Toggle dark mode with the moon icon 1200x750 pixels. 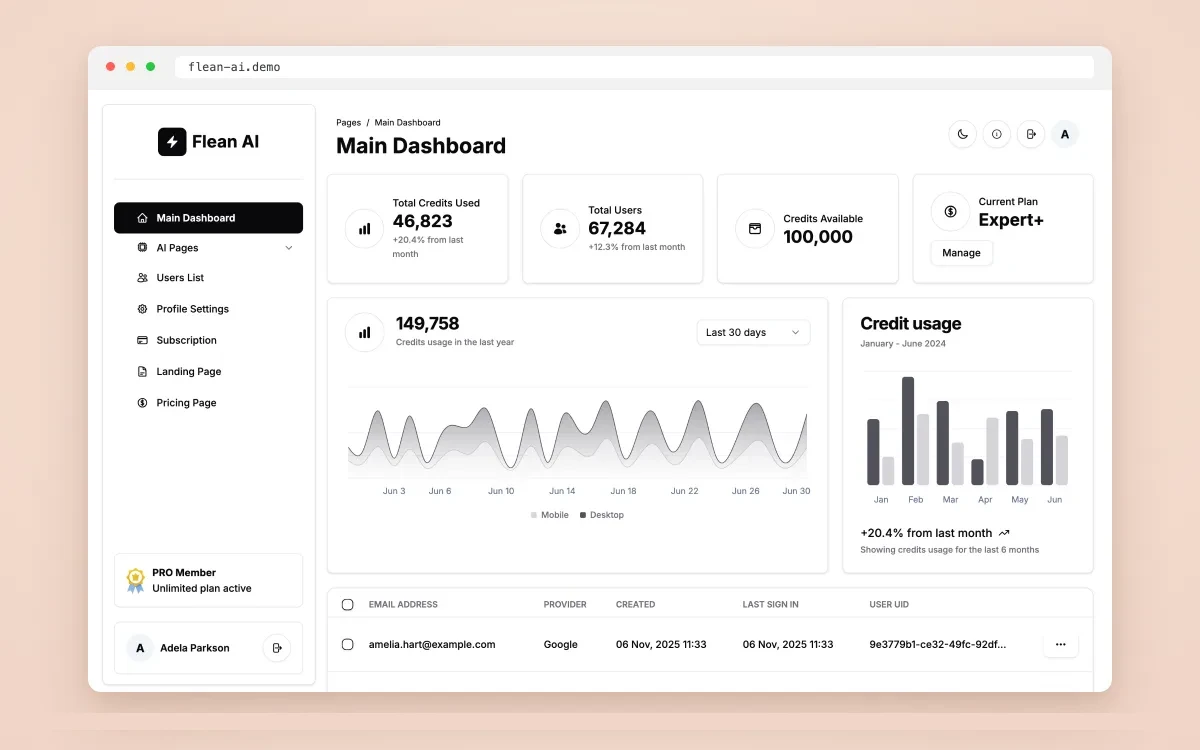(962, 134)
